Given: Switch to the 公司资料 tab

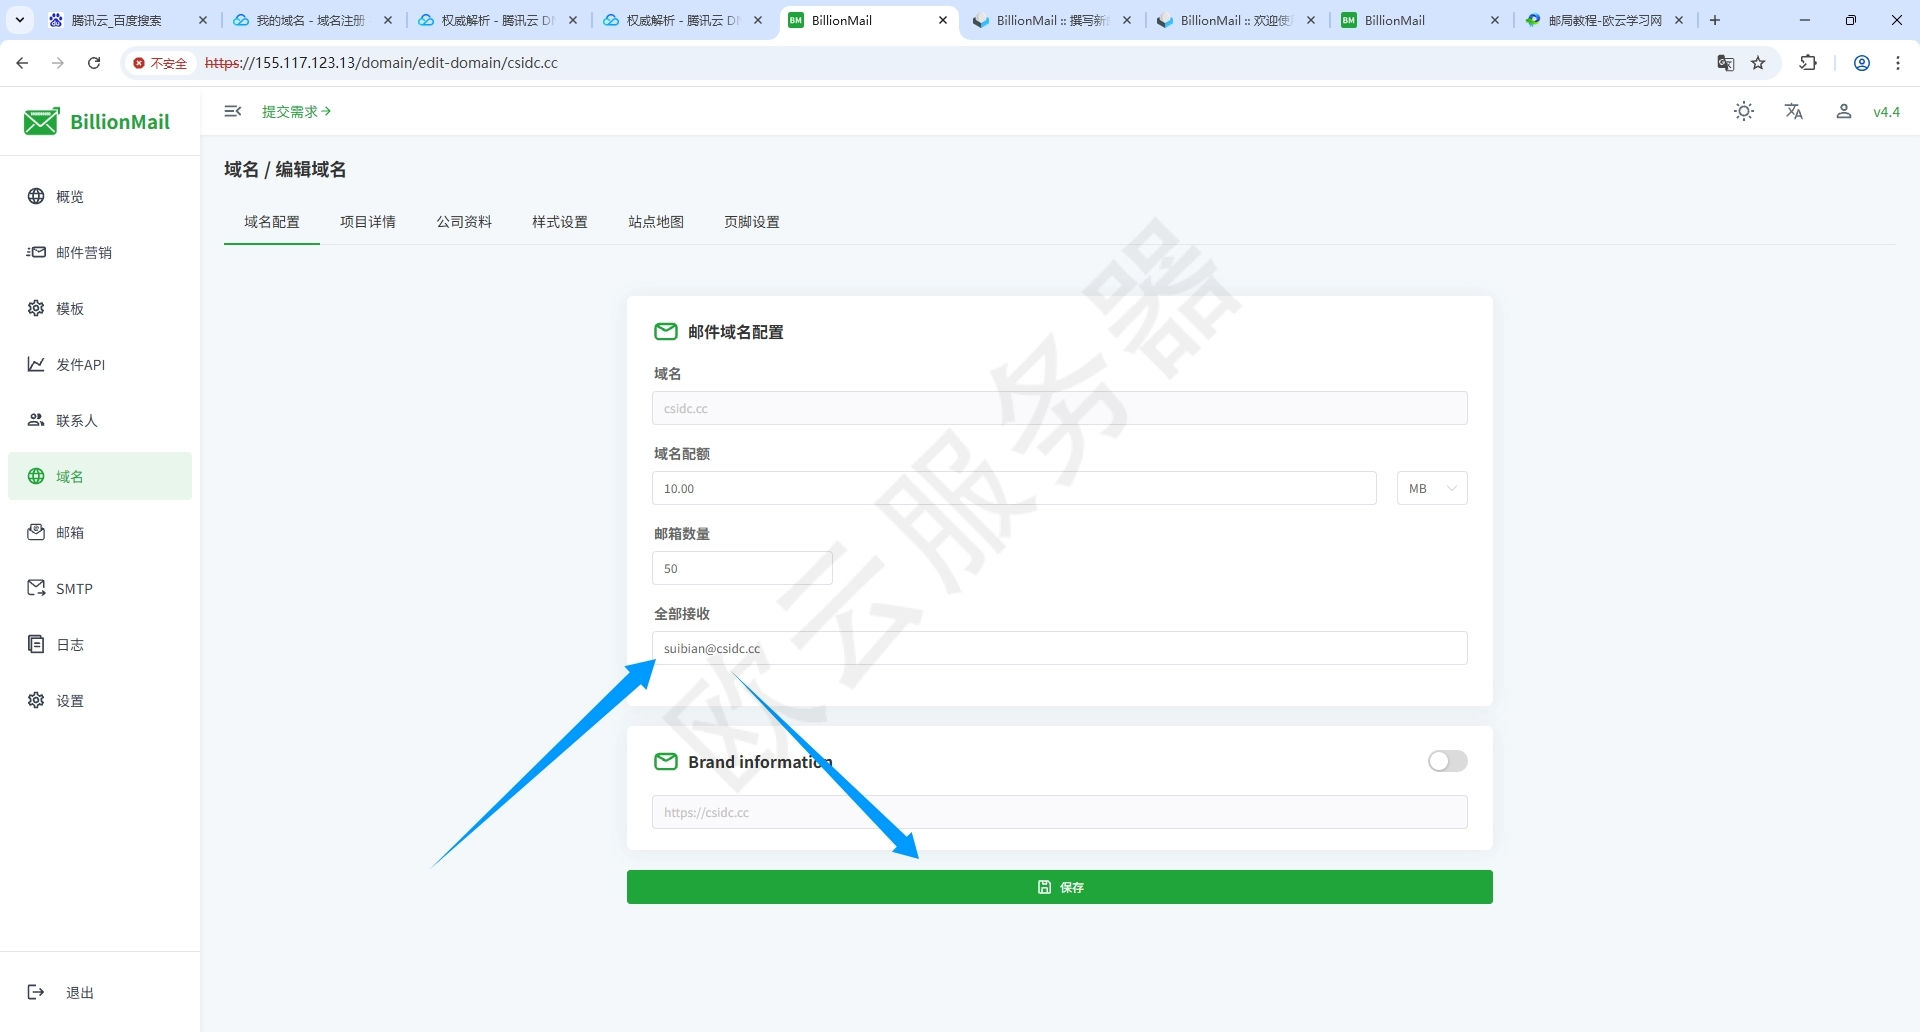Looking at the screenshot, I should (x=464, y=222).
